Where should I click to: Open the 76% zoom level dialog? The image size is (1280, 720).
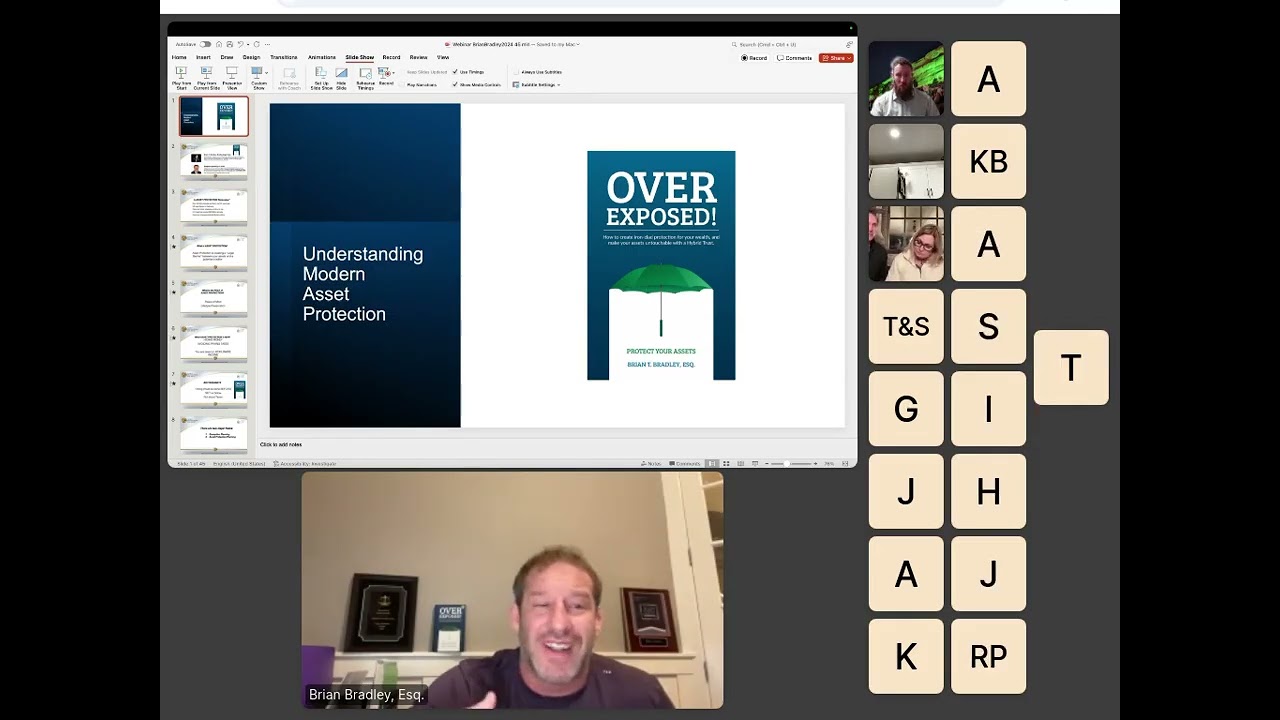[x=829, y=464]
